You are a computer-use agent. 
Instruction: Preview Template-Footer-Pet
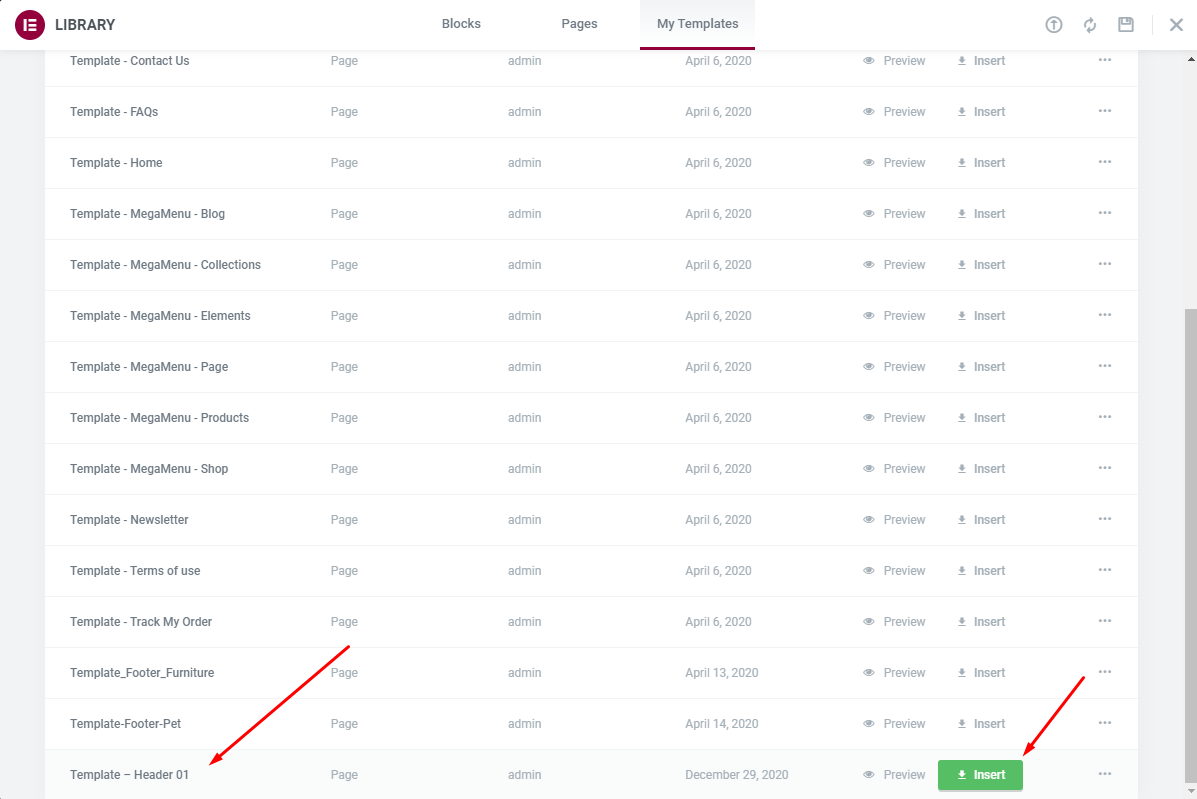(894, 723)
